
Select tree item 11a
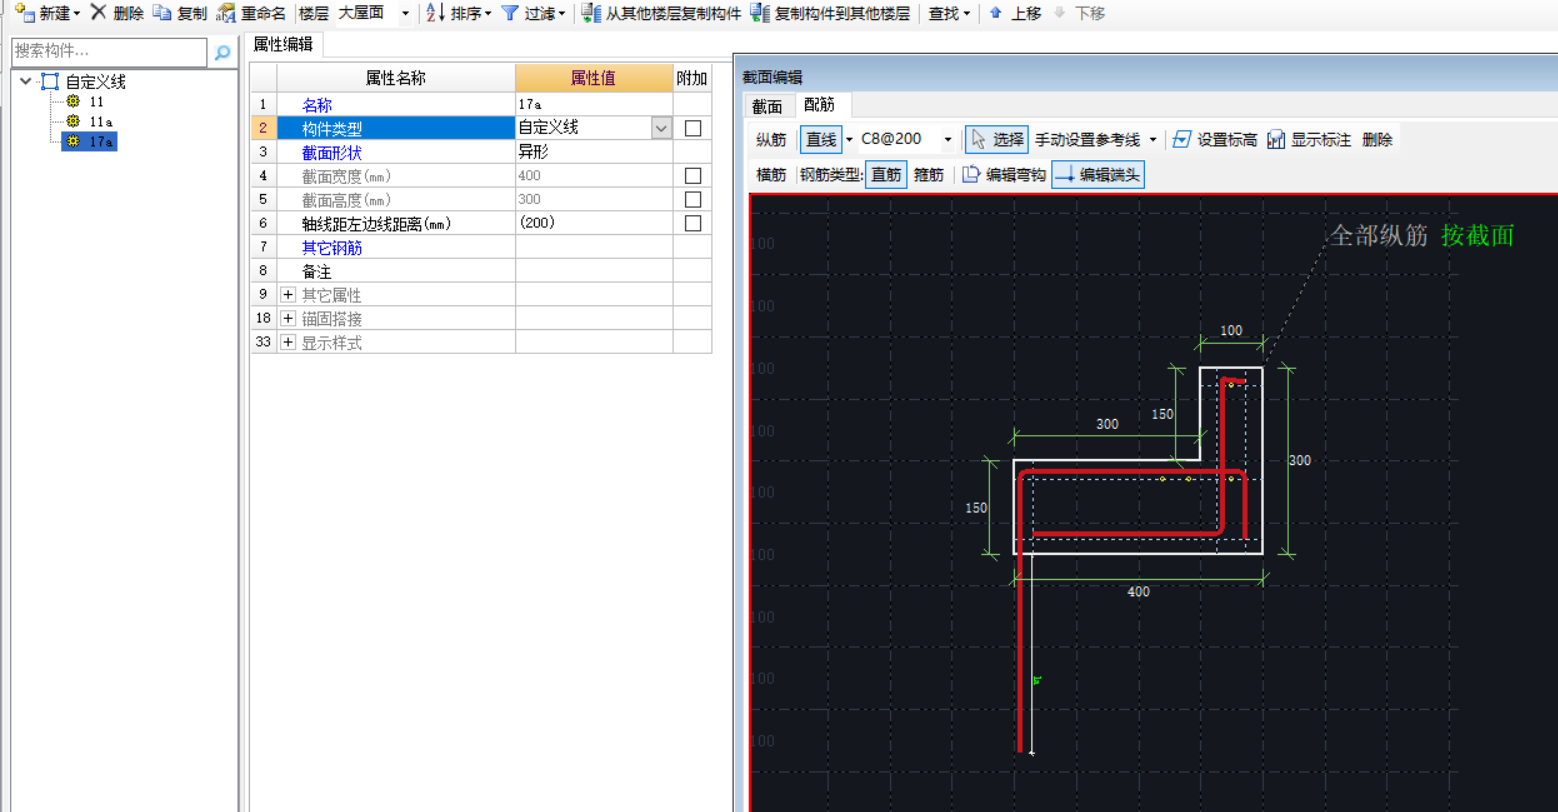pos(100,121)
